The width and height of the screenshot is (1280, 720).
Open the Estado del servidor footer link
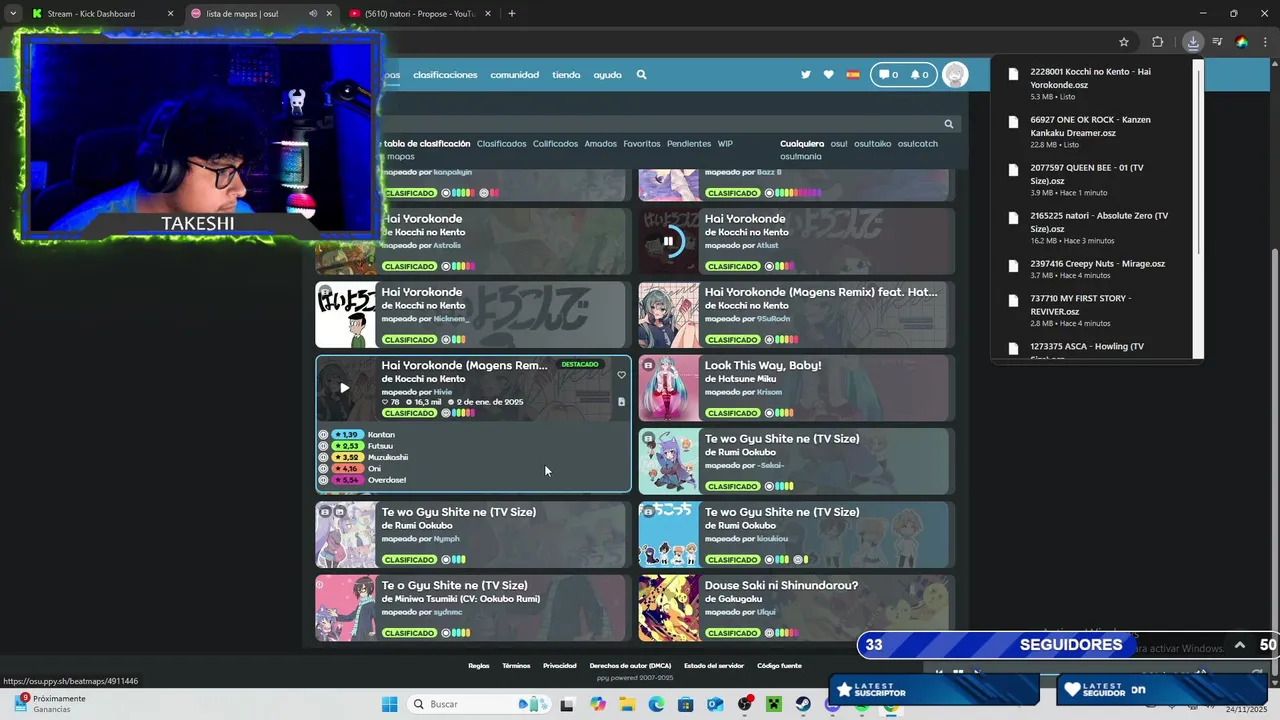coord(714,666)
